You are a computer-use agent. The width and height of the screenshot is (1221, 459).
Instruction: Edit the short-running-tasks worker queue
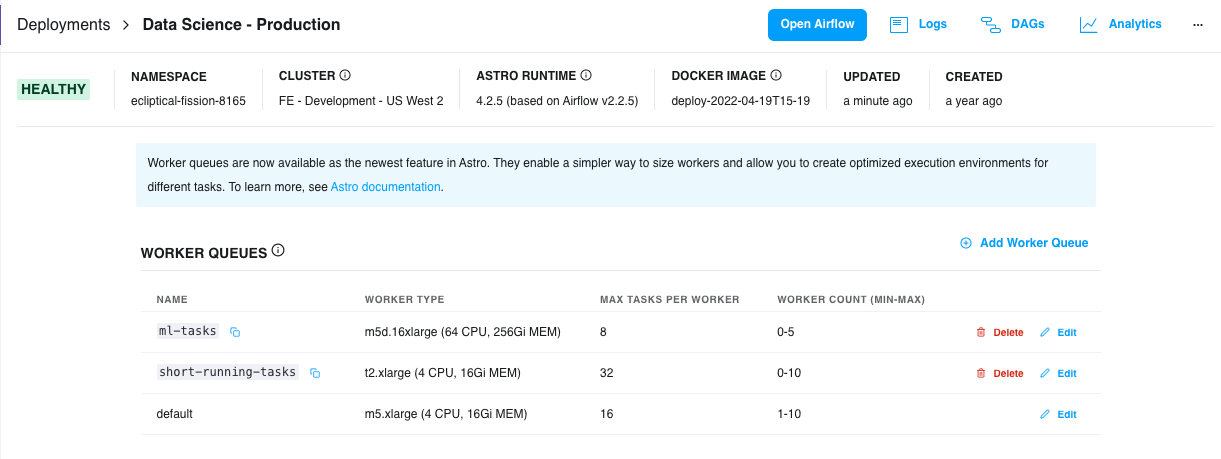point(1058,374)
